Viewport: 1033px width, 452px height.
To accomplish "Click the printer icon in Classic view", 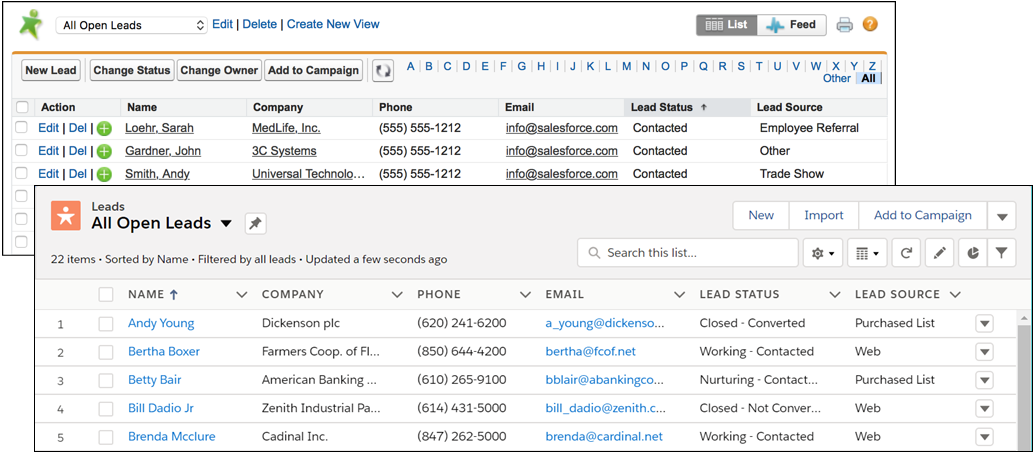I will pos(845,25).
